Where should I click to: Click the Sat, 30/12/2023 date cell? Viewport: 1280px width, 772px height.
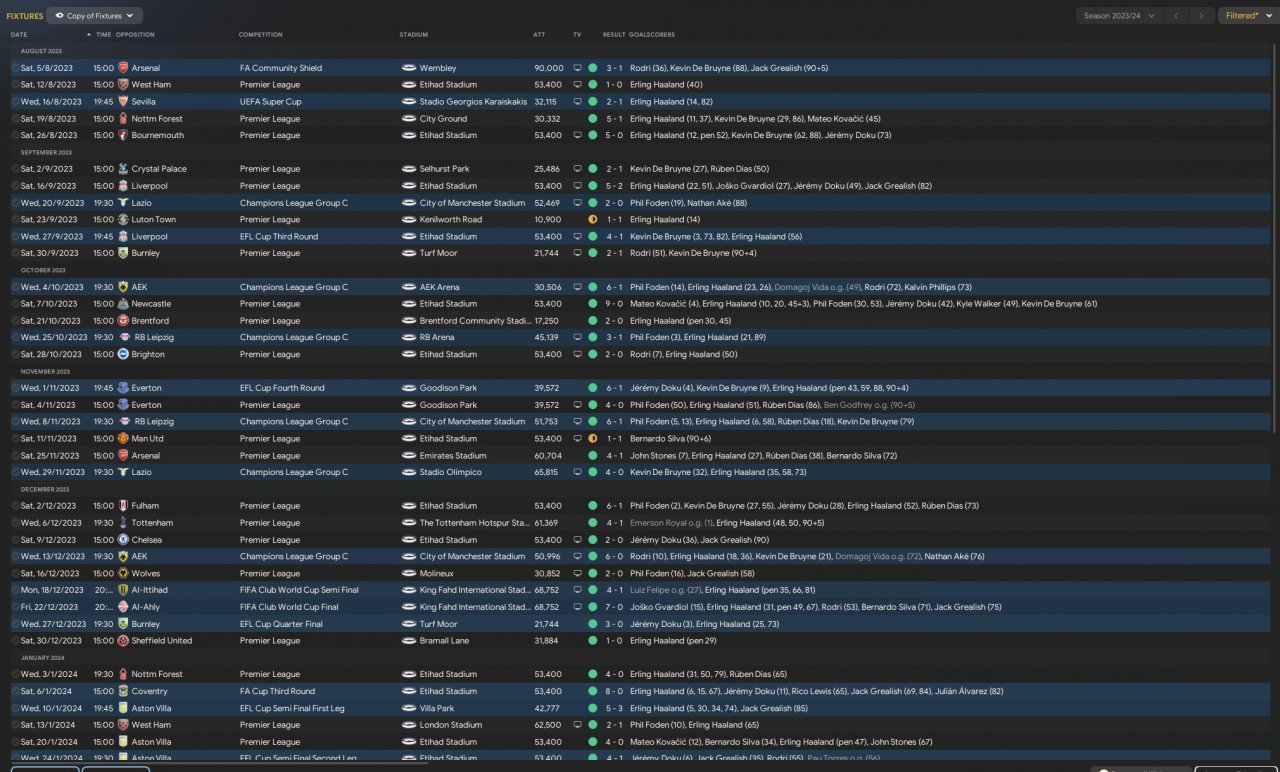pos(51,641)
